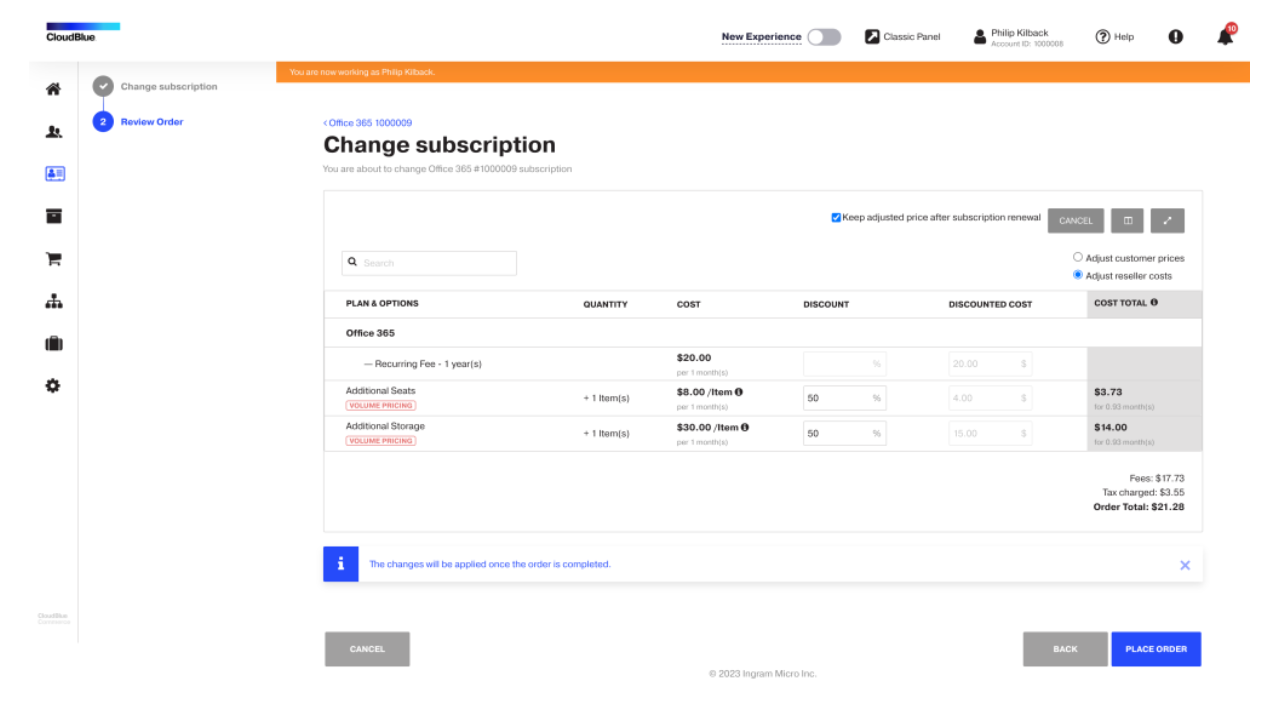Open the highlighted Account card sidebar icon
The width and height of the screenshot is (1261, 702).
(x=53, y=173)
